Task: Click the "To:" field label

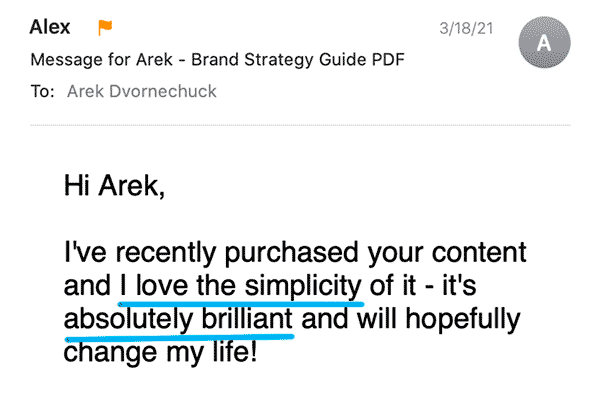Action: click(x=42, y=91)
